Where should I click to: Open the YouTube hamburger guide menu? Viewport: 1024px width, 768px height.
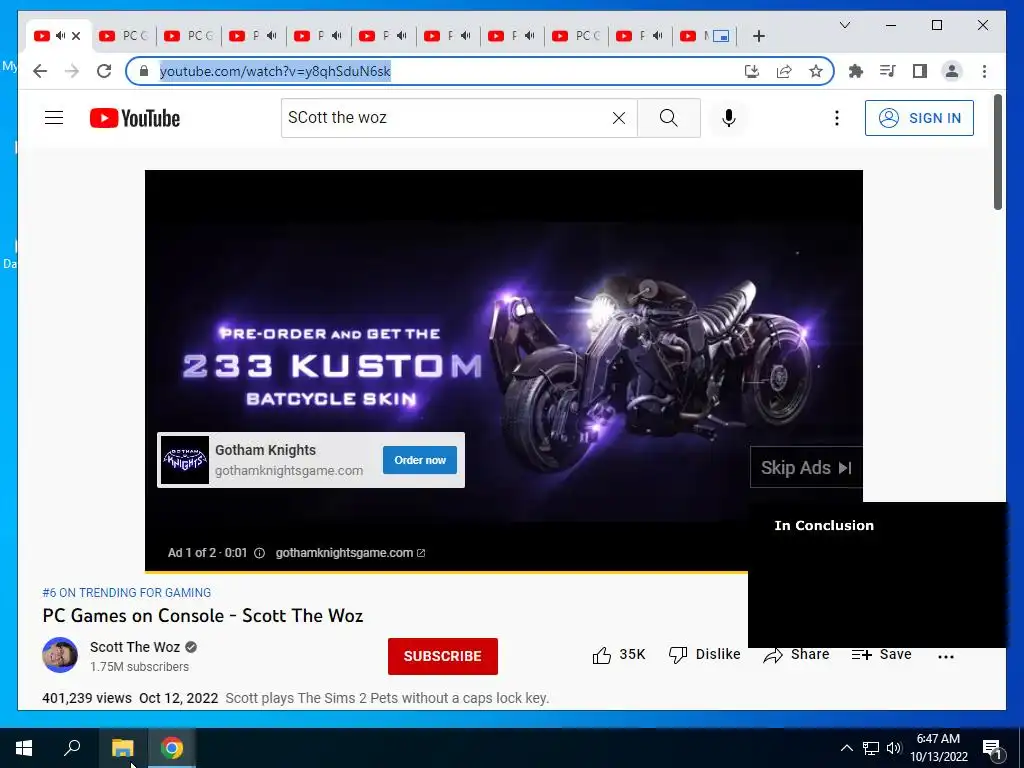(x=54, y=118)
